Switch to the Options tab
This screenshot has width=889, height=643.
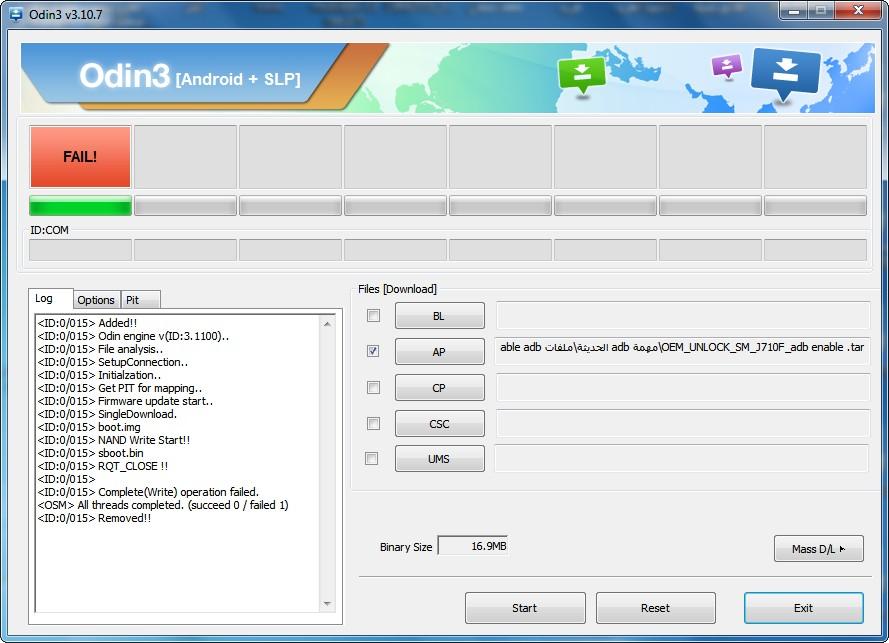coord(96,300)
